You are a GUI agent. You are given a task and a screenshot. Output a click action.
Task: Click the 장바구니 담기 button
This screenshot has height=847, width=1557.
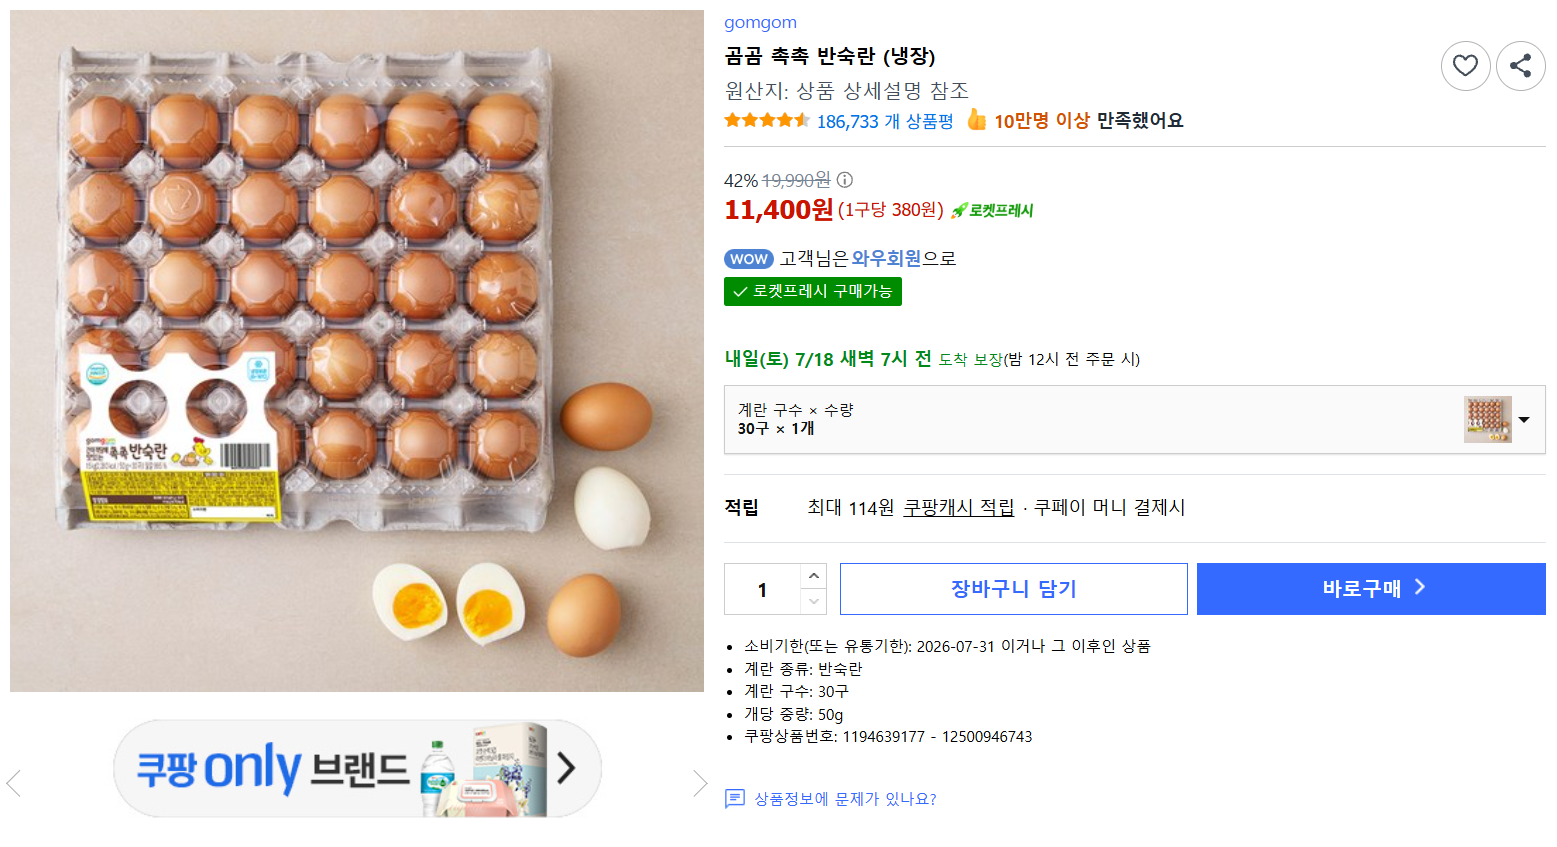1013,589
